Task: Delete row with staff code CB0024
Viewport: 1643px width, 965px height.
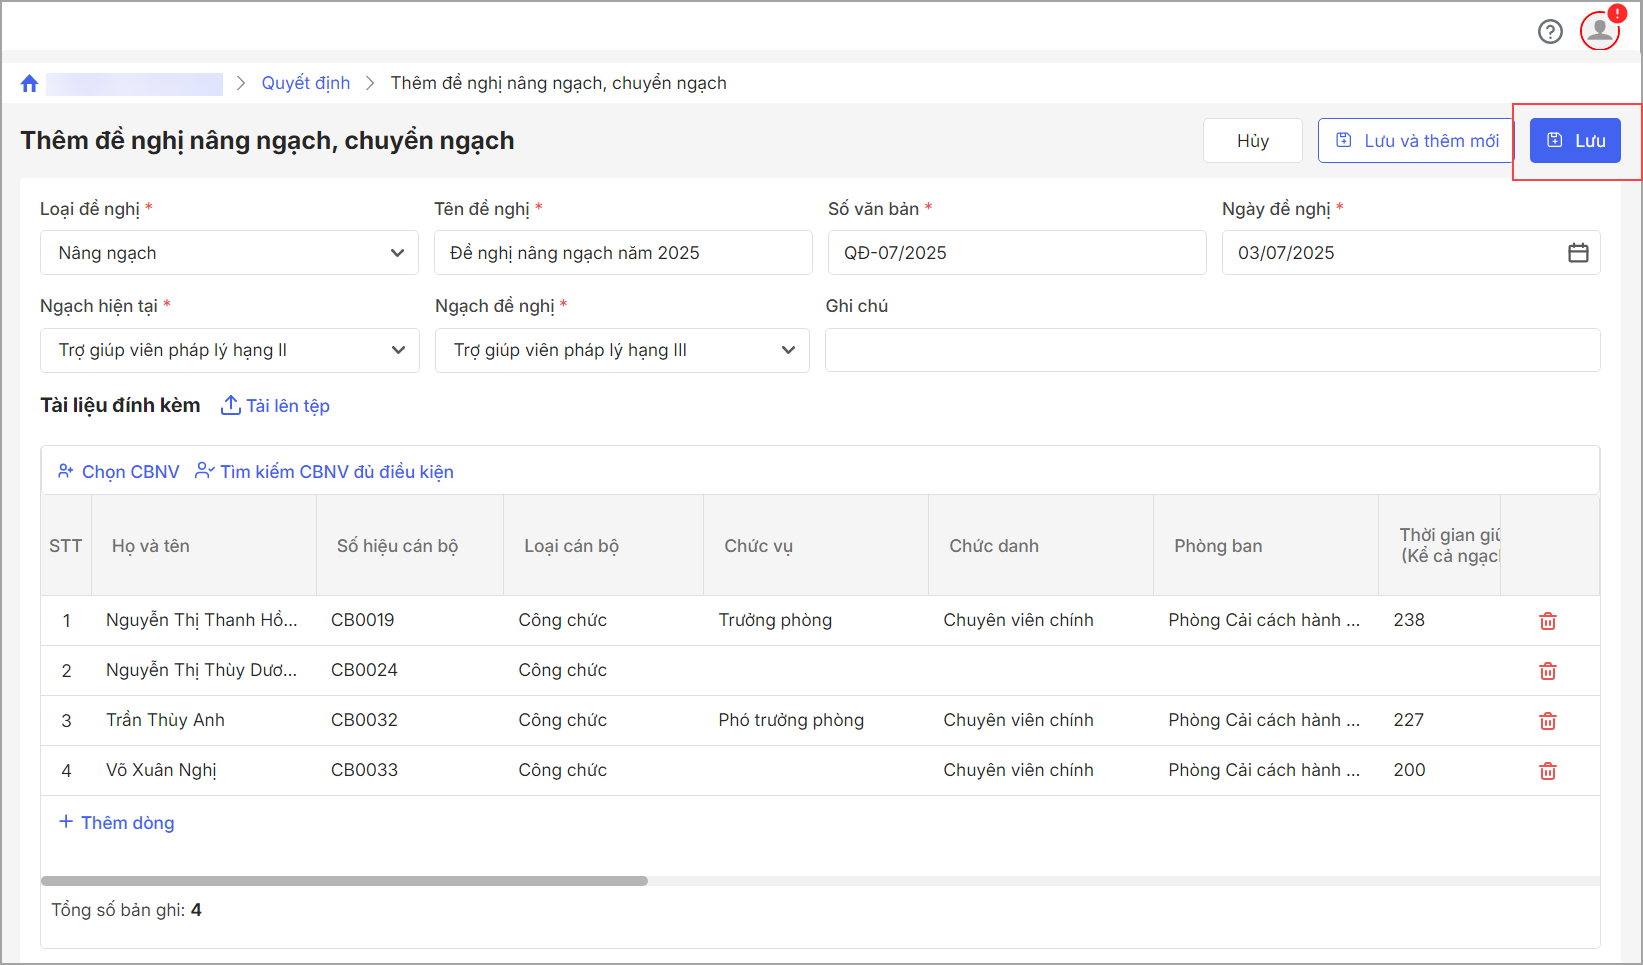Action: (1547, 671)
